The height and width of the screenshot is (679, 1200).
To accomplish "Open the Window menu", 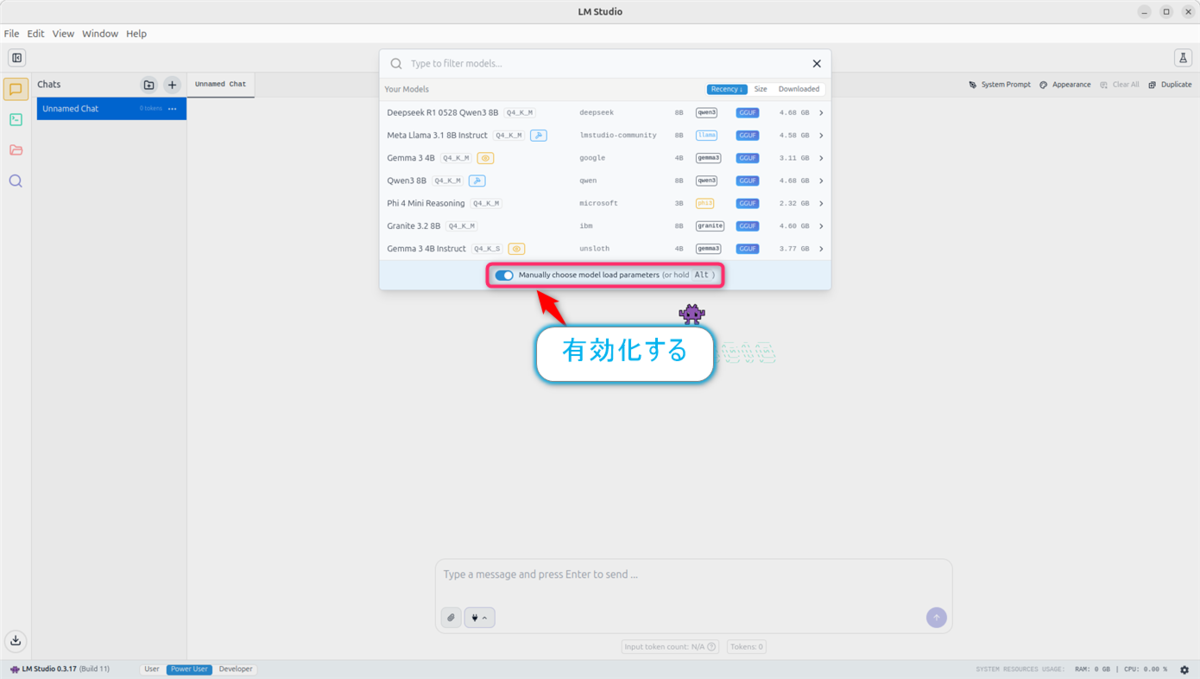I will tap(100, 33).
